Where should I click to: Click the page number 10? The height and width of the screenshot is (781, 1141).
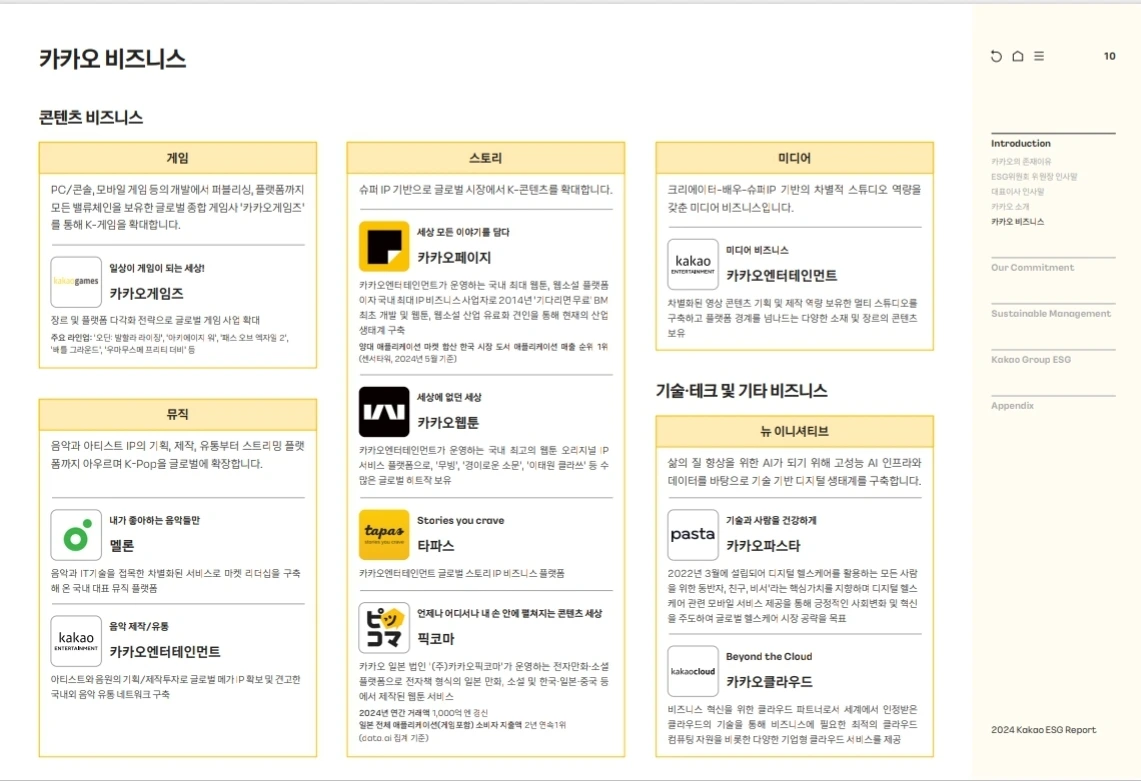coord(1109,56)
